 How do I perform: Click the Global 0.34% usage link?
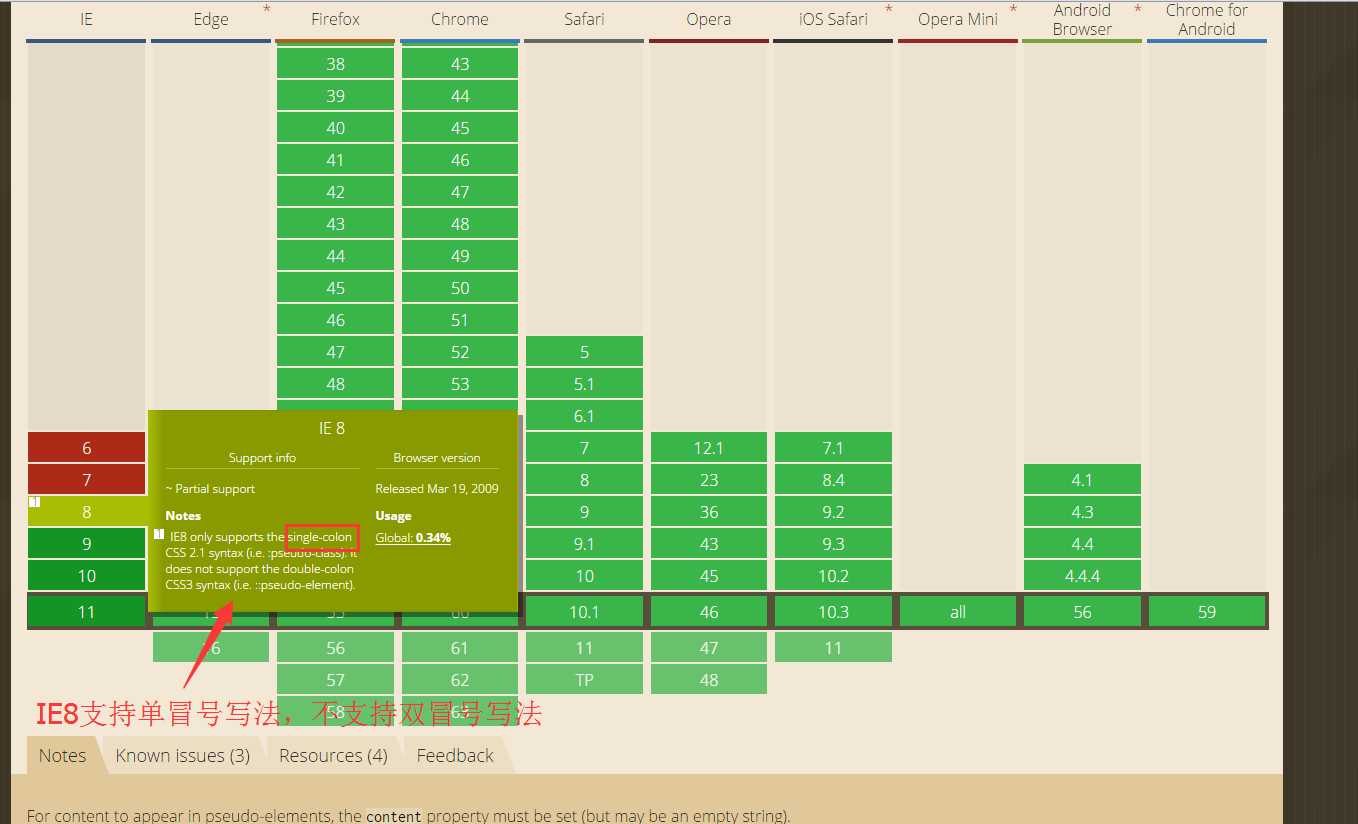[x=413, y=538]
